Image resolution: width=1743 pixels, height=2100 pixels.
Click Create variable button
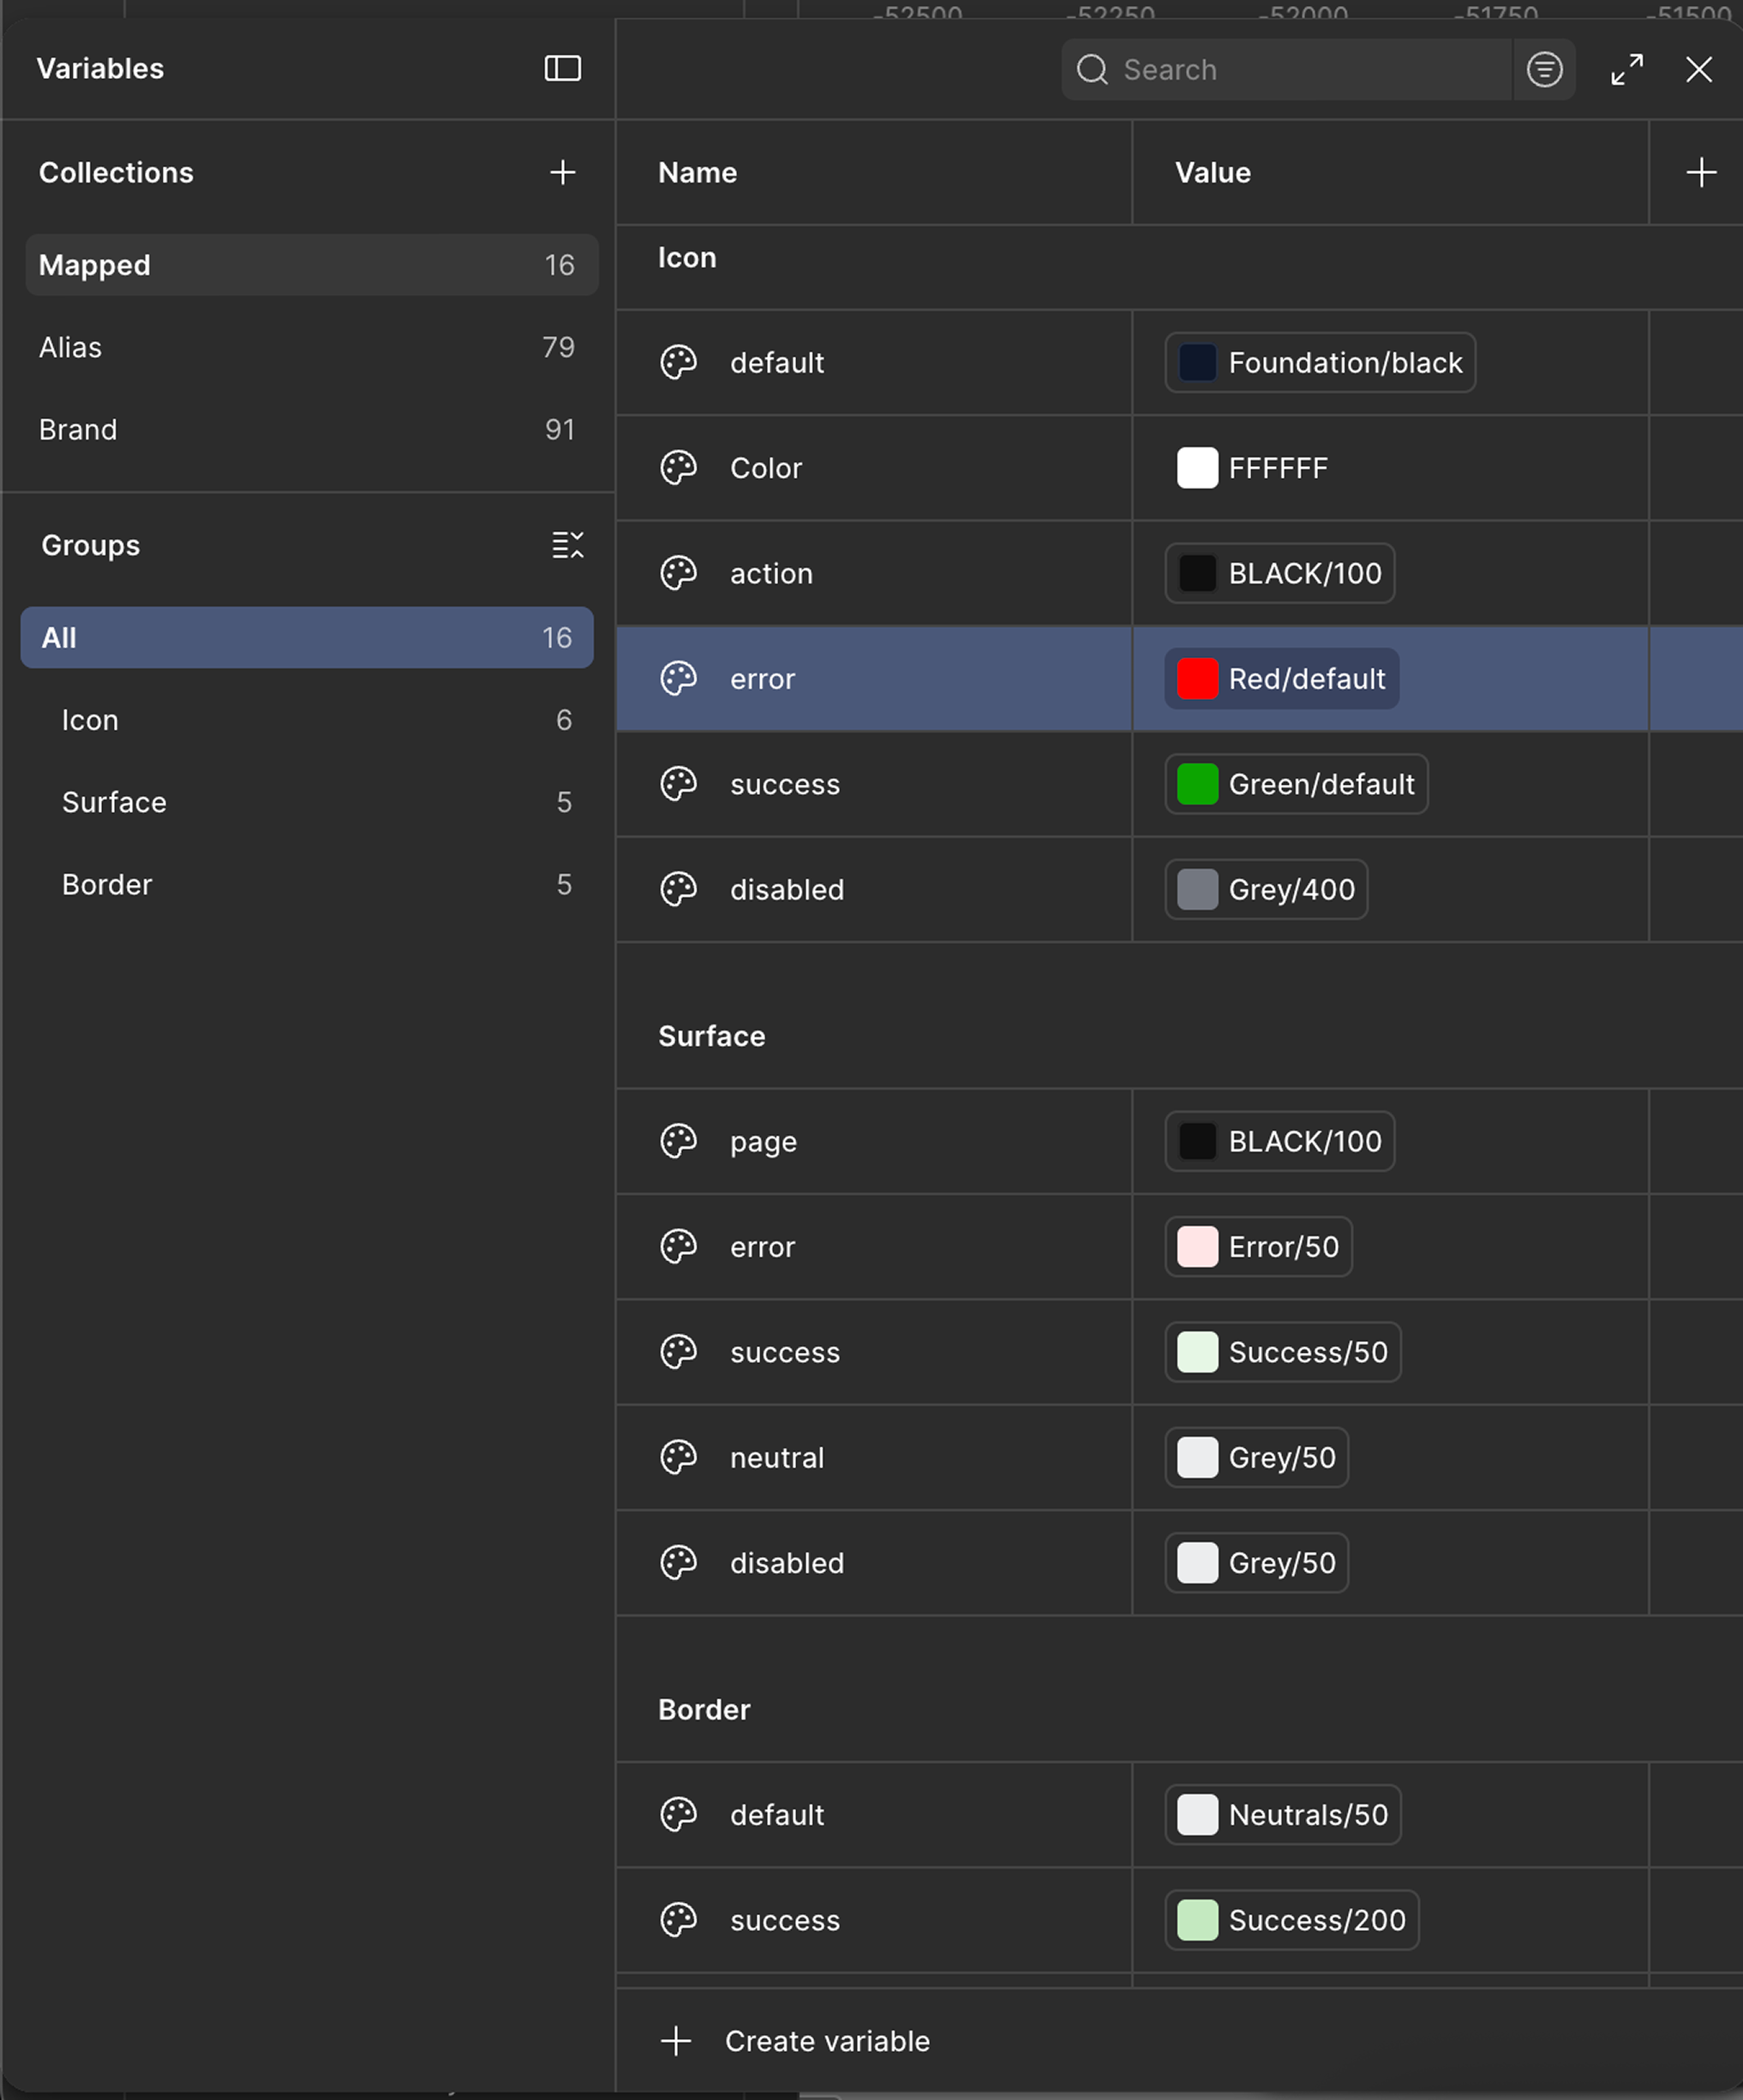[x=796, y=2041]
